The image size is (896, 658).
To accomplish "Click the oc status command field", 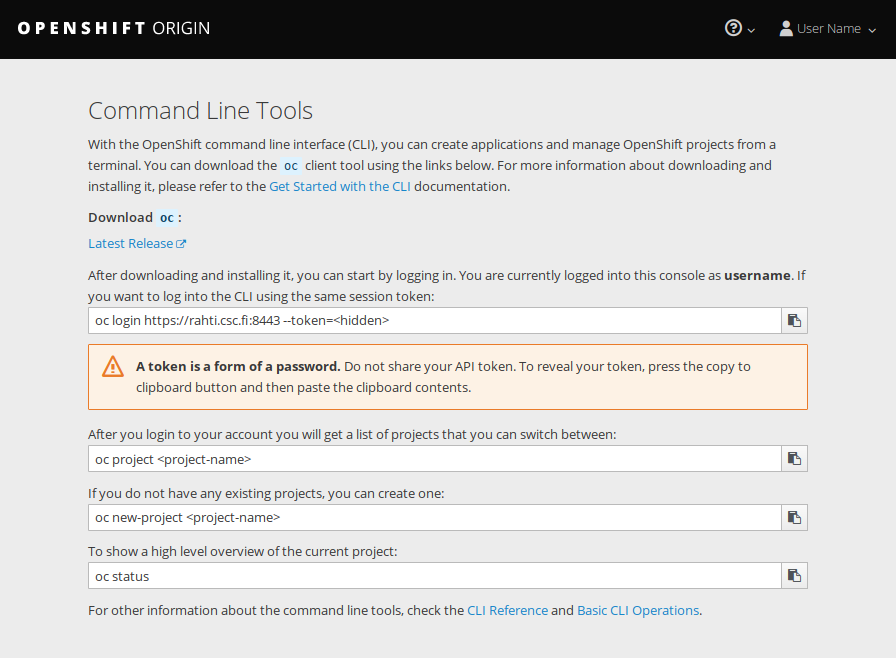I will pyautogui.click(x=435, y=576).
